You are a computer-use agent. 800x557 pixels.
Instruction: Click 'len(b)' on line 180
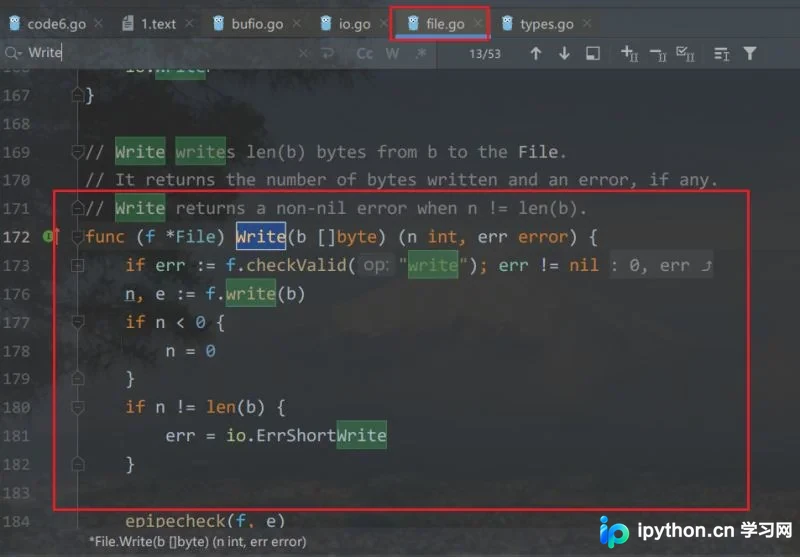[x=235, y=407]
